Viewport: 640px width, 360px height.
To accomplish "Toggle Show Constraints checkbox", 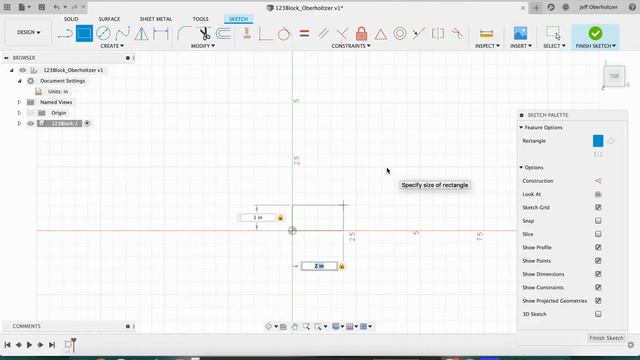I will [x=598, y=287].
